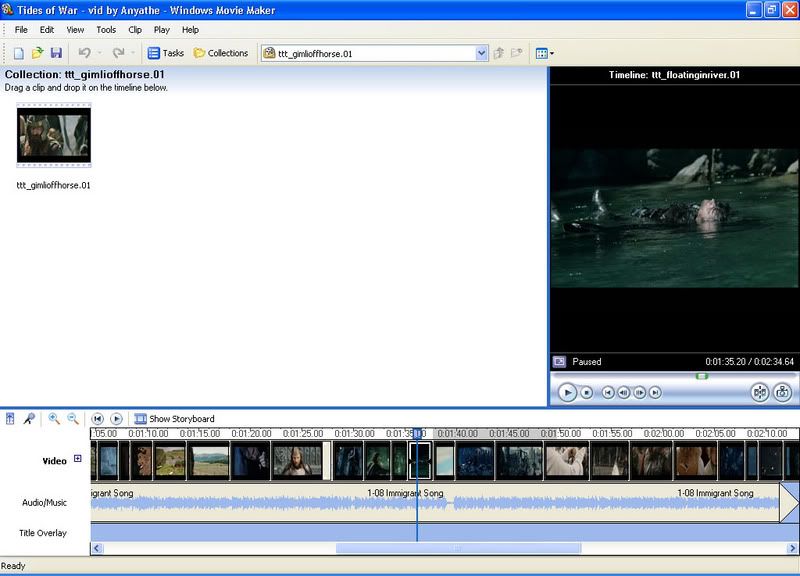
Task: Click the Title Overlay track bar
Action: pyautogui.click(x=444, y=533)
